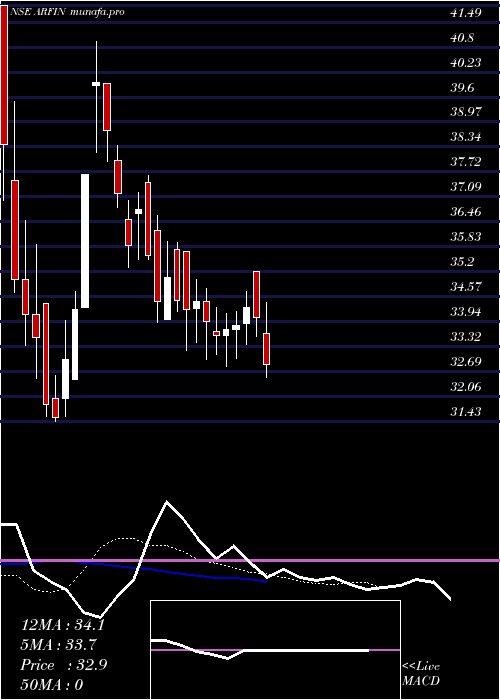Select the 32.69 price axis label
The height and width of the screenshot is (700, 500).
(466, 362)
